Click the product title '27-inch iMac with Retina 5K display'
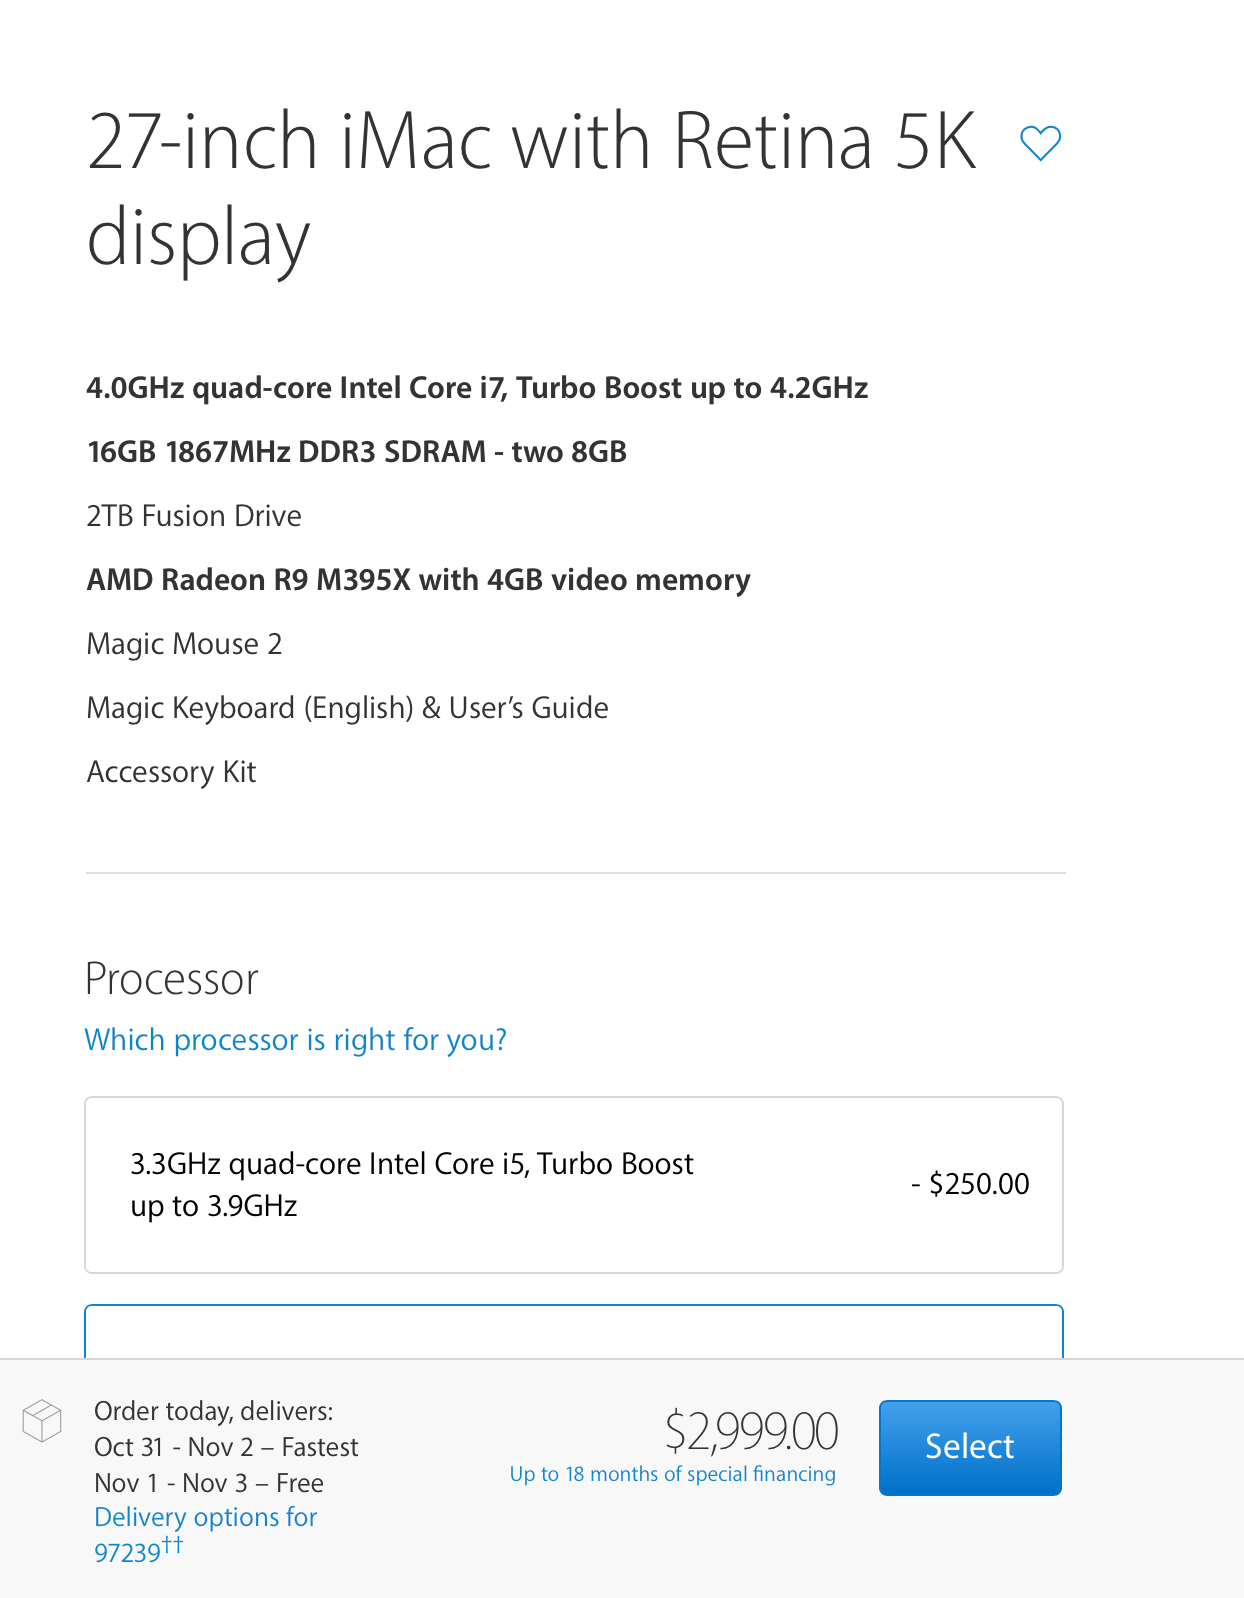Image resolution: width=1244 pixels, height=1598 pixels. click(x=530, y=188)
